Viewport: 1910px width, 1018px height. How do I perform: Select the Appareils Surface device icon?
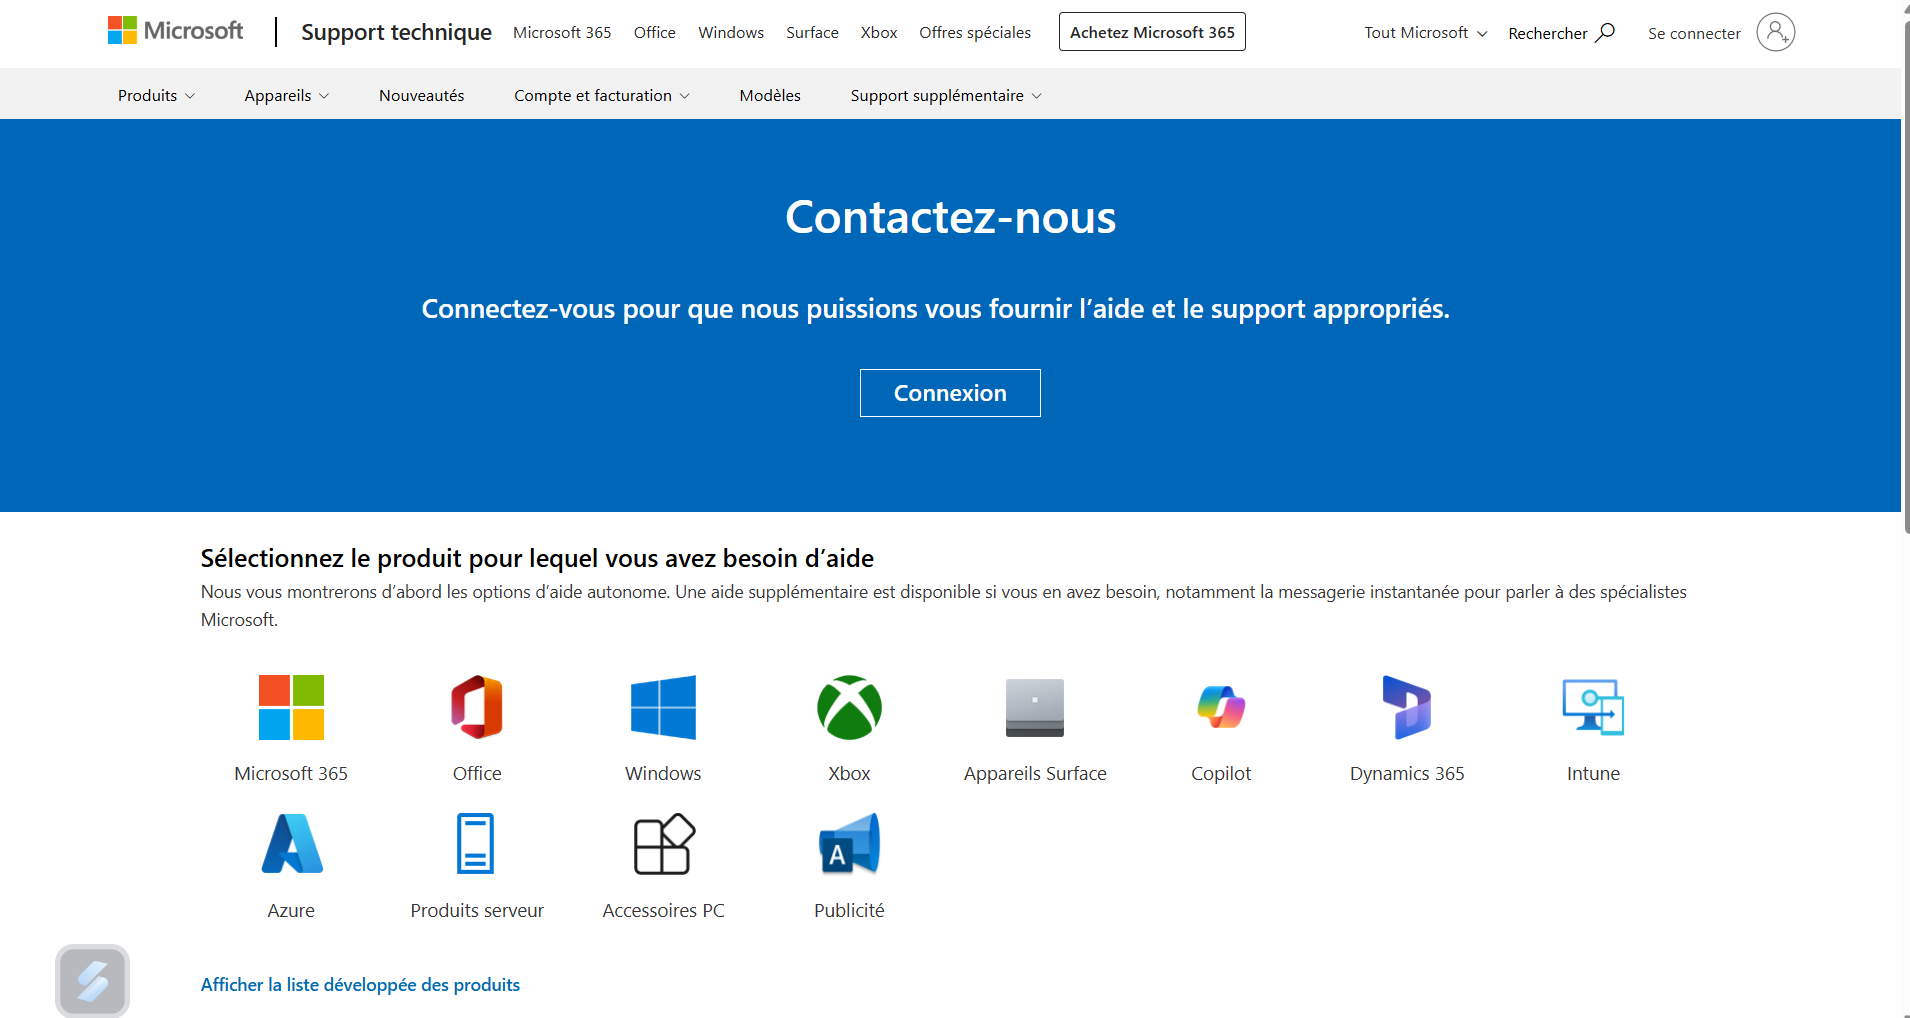(1035, 708)
